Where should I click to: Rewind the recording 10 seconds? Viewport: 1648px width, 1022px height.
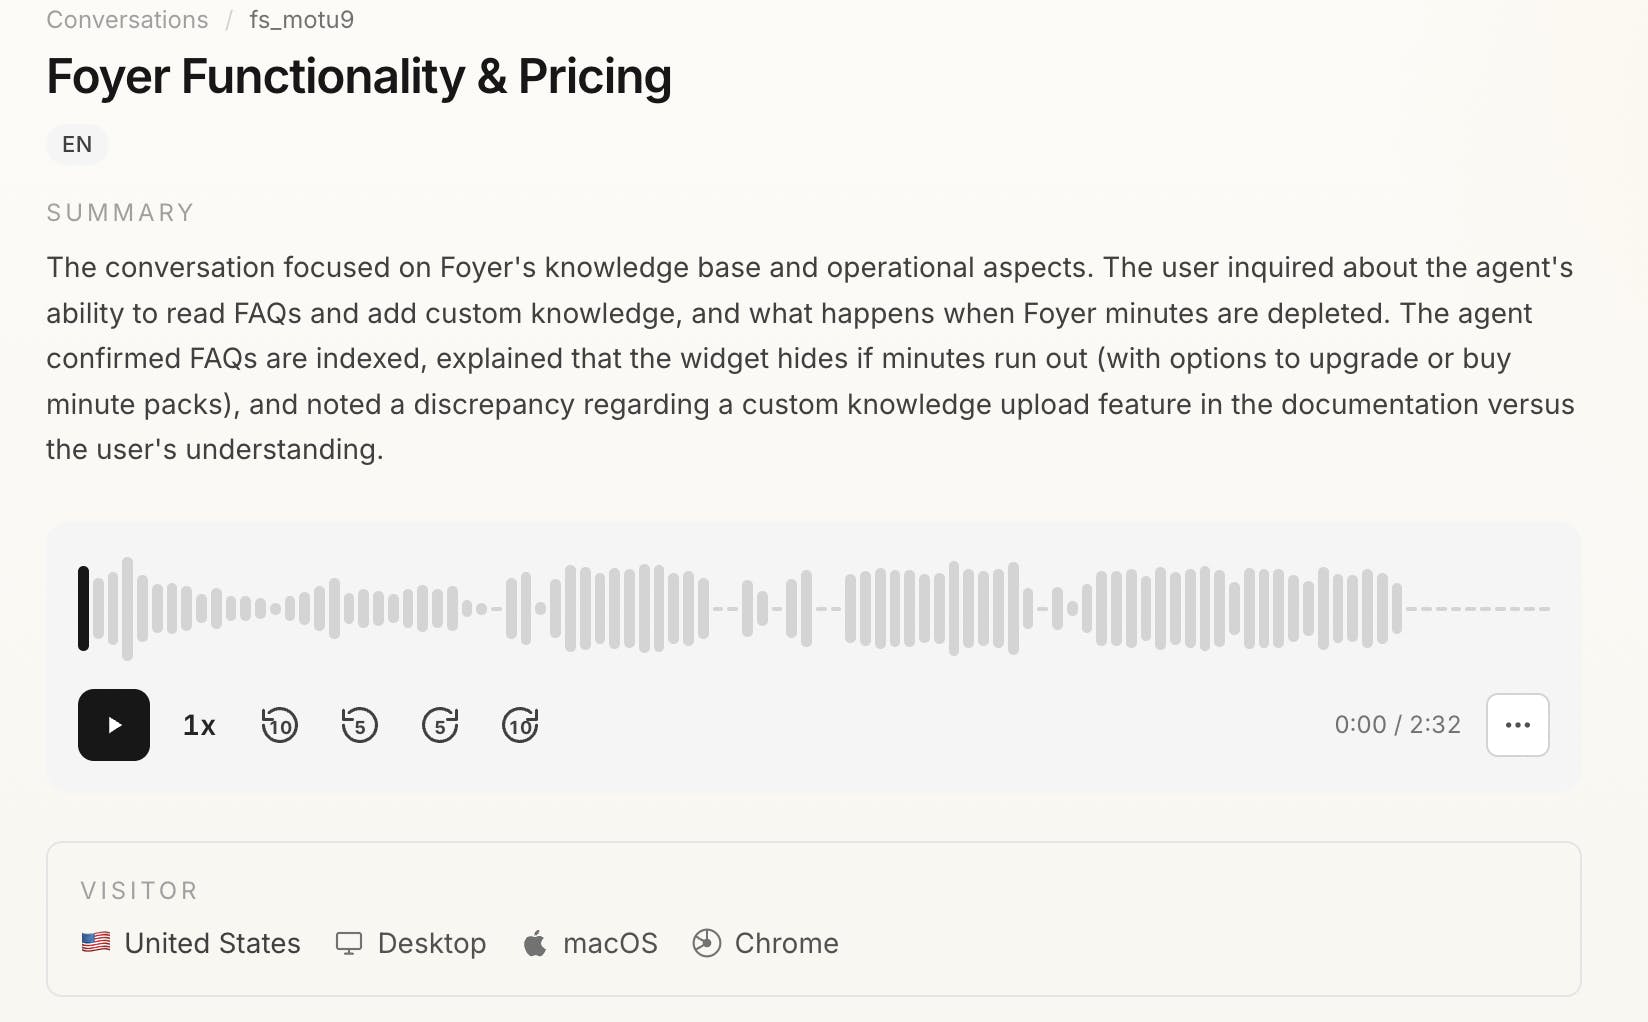click(x=280, y=725)
